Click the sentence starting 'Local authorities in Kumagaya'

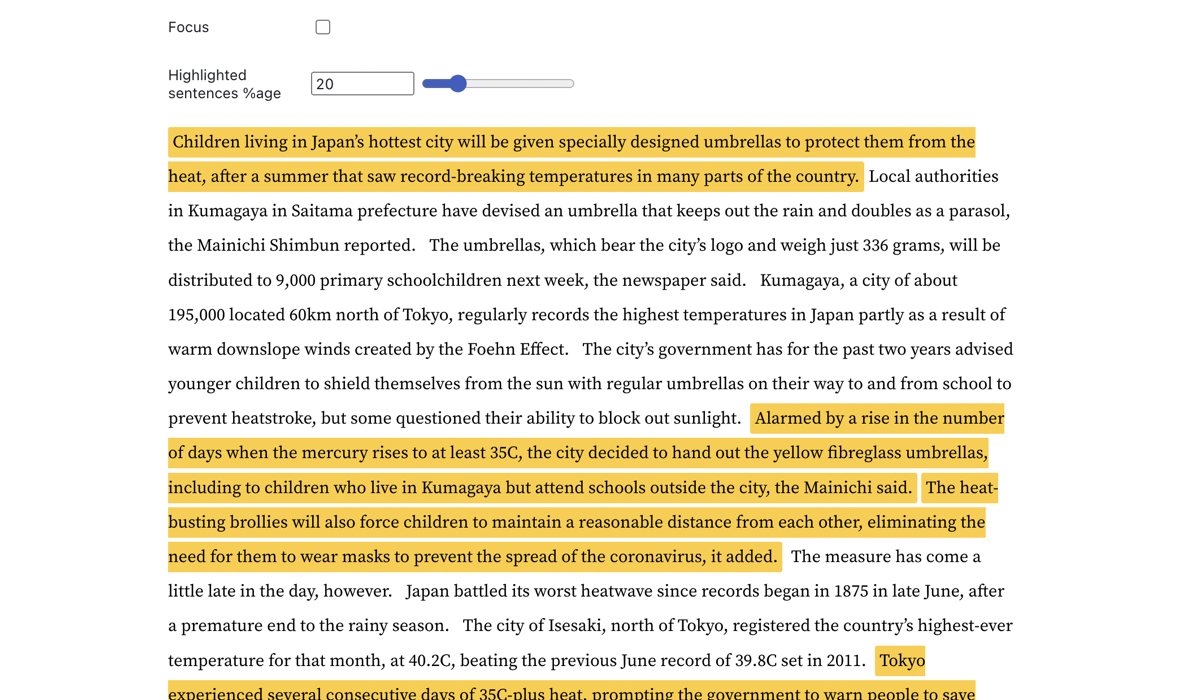coord(590,211)
